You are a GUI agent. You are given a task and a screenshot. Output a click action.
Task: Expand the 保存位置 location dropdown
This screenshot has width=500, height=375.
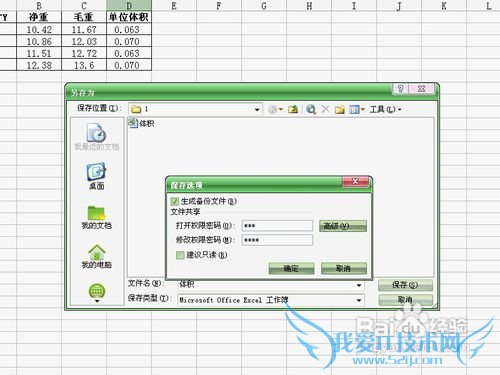click(x=257, y=109)
